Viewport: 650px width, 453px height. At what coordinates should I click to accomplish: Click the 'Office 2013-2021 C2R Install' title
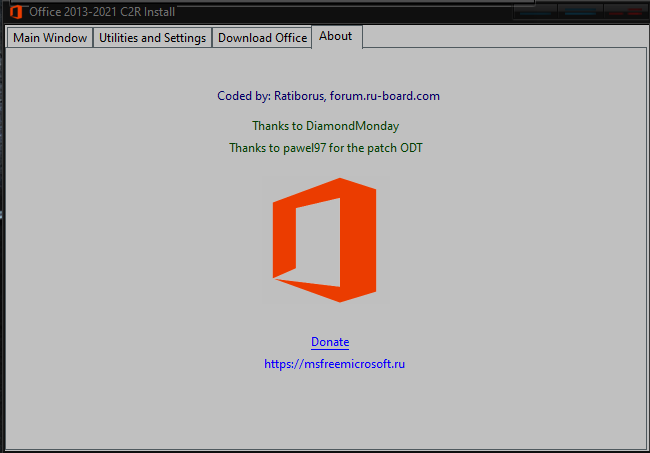pyautogui.click(x=102, y=12)
